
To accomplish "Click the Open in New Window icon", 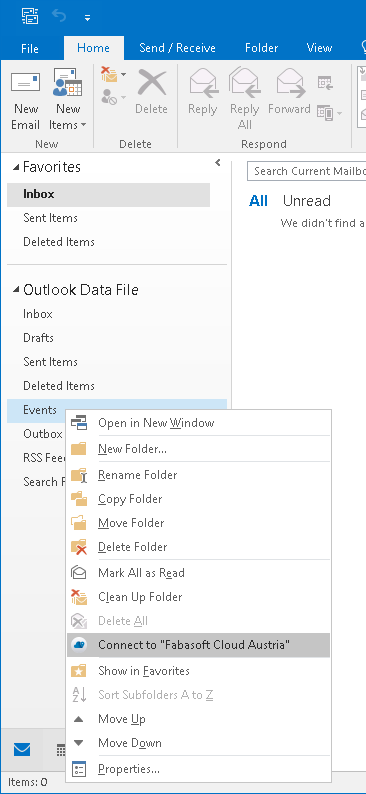I will click(79, 423).
